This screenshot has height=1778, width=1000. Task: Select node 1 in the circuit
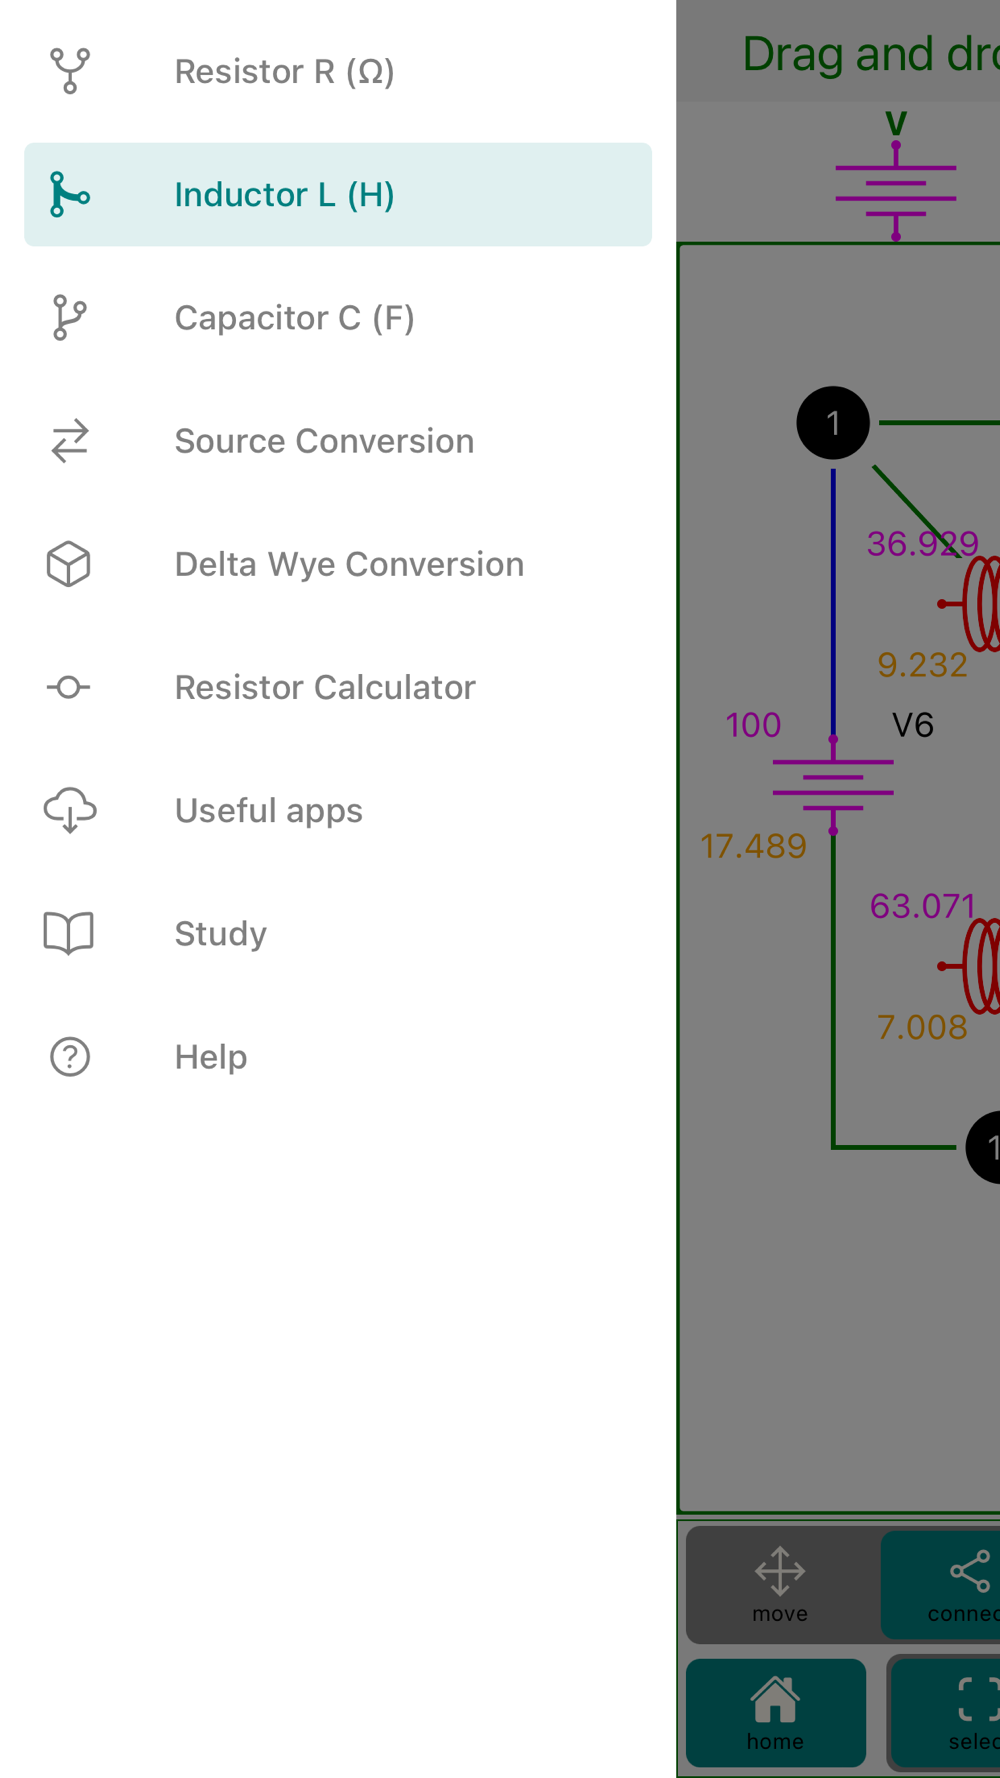tap(833, 423)
